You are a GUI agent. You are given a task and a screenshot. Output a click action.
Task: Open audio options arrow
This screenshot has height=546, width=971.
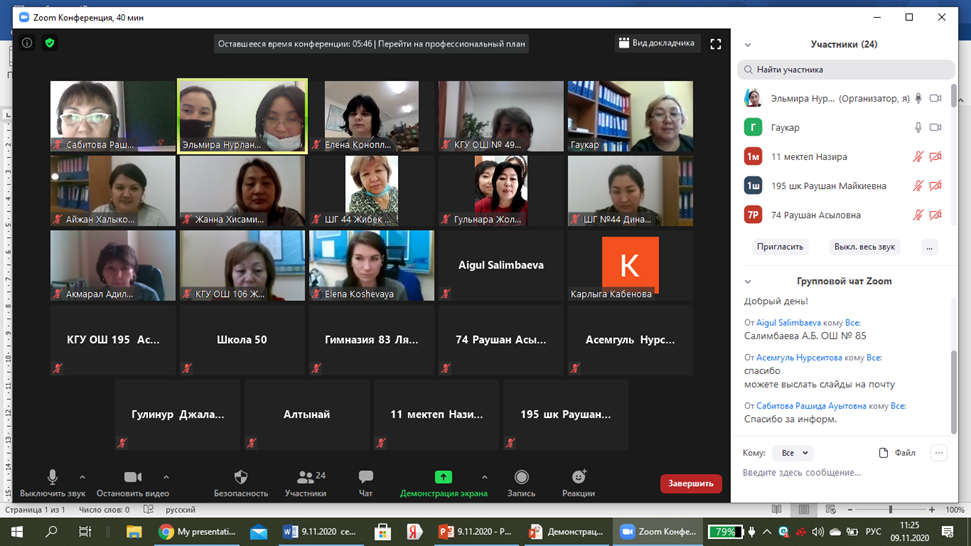(x=82, y=477)
